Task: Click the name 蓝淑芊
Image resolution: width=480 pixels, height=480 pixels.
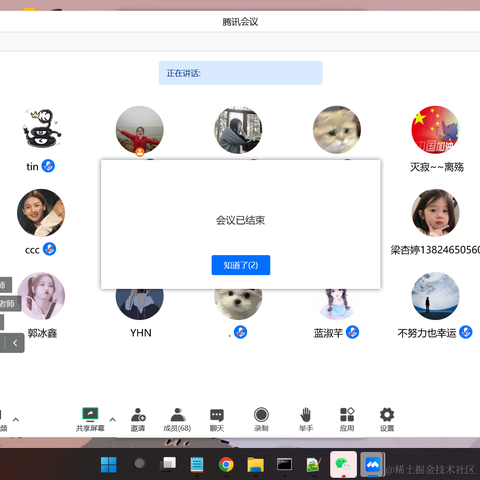Action: coord(328,333)
